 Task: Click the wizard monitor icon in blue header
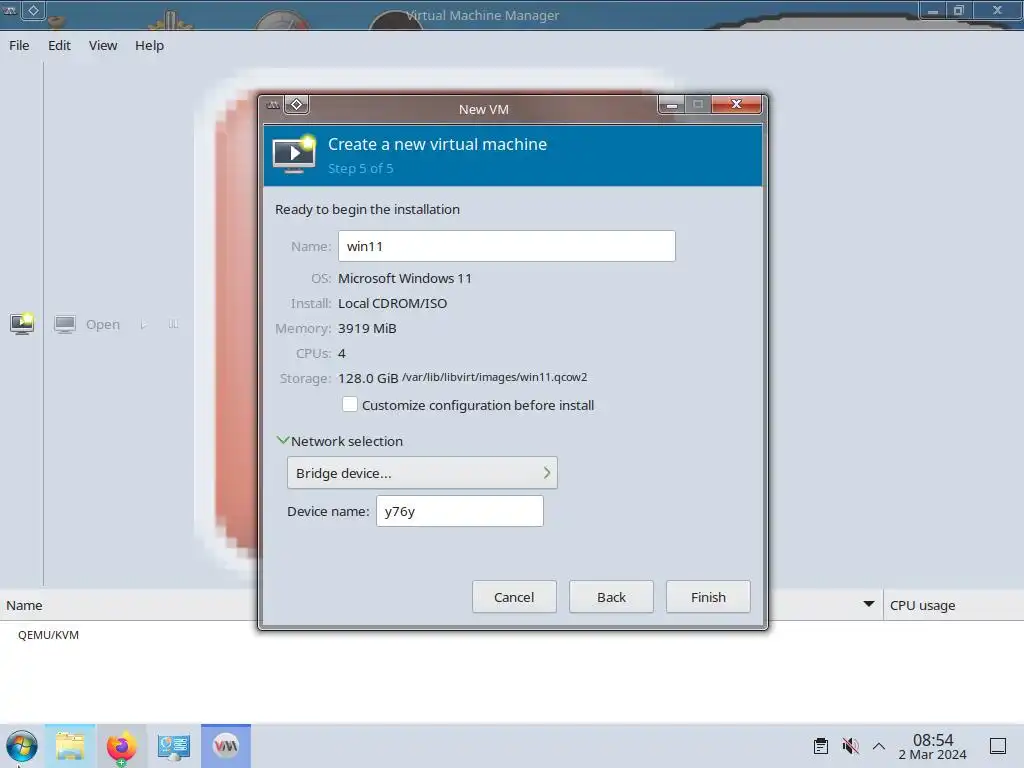point(294,155)
